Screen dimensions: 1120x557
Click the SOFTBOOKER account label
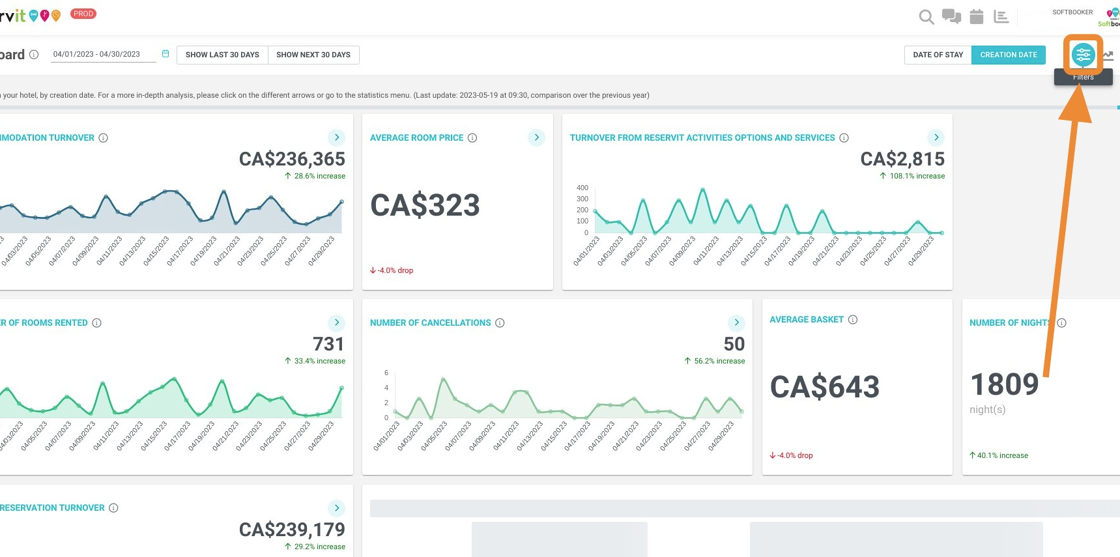click(x=1072, y=12)
